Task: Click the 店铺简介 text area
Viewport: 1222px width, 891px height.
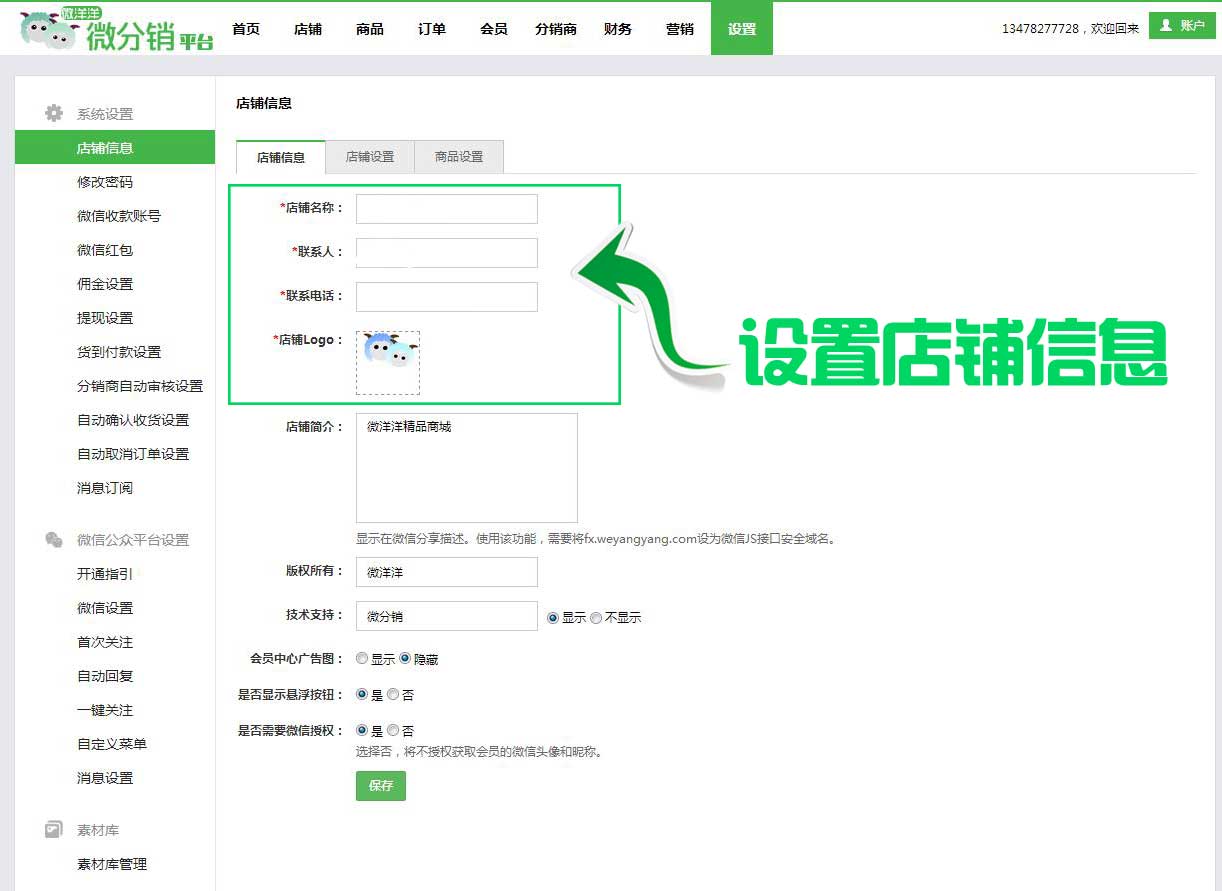Action: [x=467, y=468]
